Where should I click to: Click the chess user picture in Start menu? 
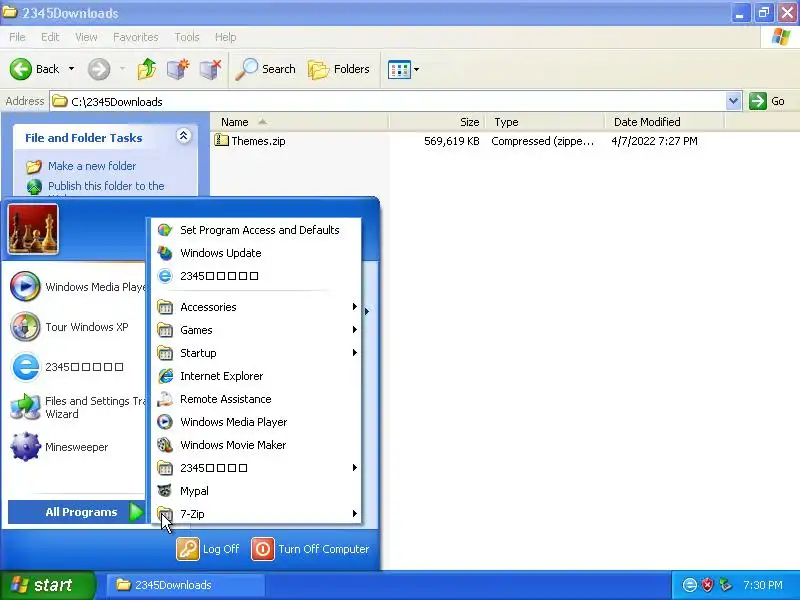33,229
